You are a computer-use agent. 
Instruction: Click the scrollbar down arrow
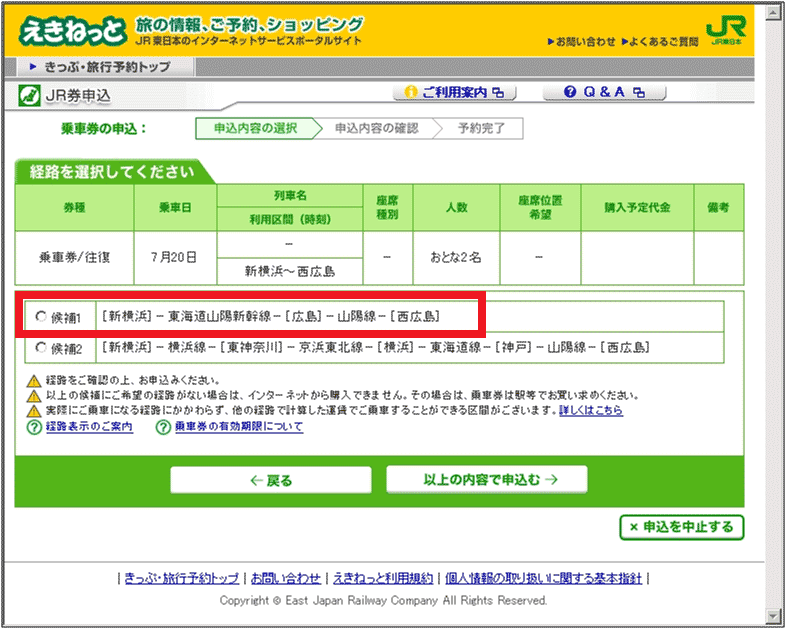pos(773,614)
